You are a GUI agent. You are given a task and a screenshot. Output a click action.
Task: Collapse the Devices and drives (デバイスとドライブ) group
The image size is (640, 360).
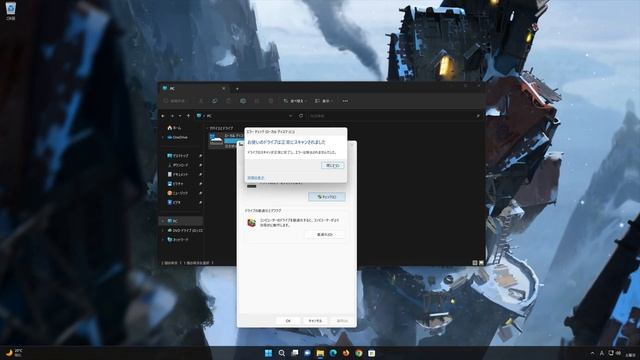[207, 128]
